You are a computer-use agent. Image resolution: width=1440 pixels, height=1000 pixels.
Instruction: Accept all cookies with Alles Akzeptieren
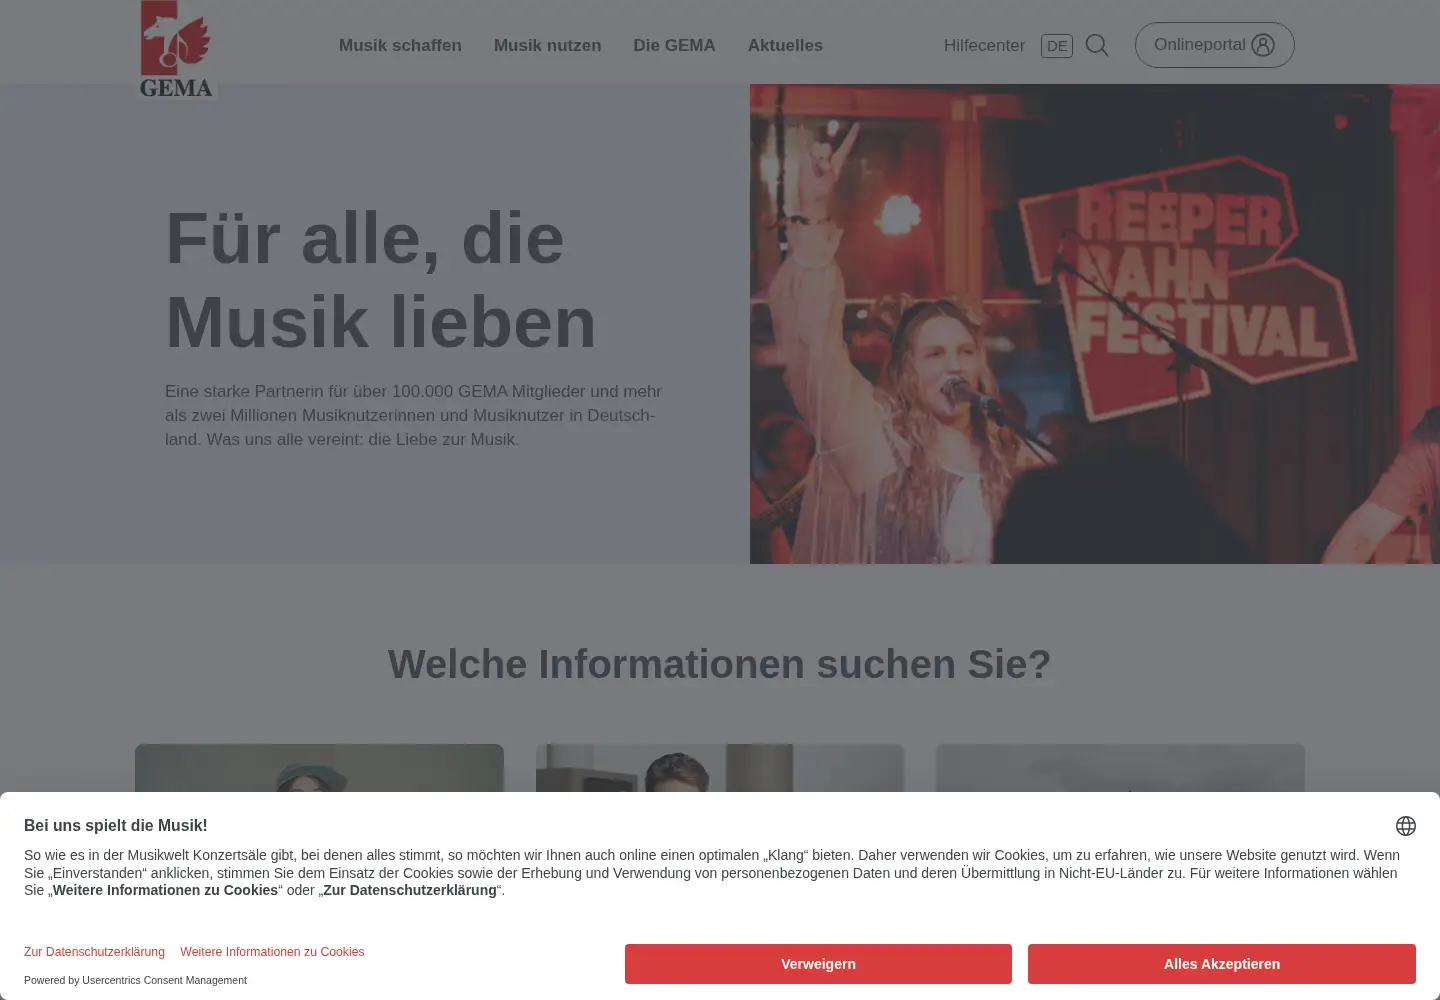pos(1222,964)
